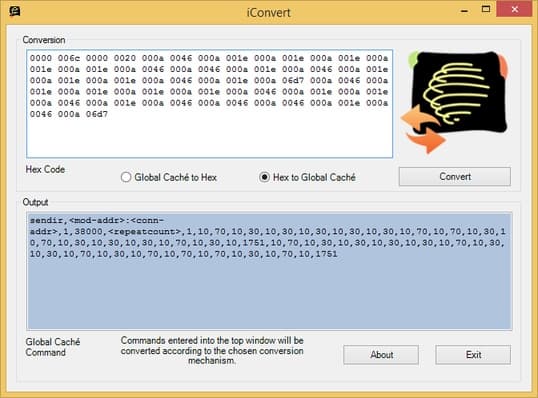Click the 'Hex Code' label
This screenshot has width=538, height=398.
point(45,169)
